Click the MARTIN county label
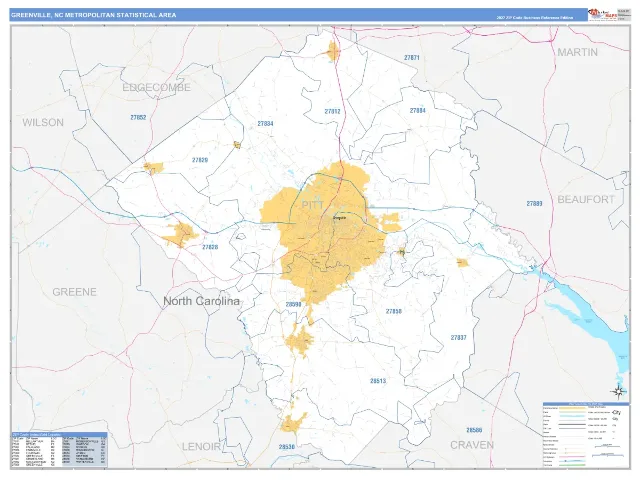Screen dimensions: 640x480 [x=577, y=52]
